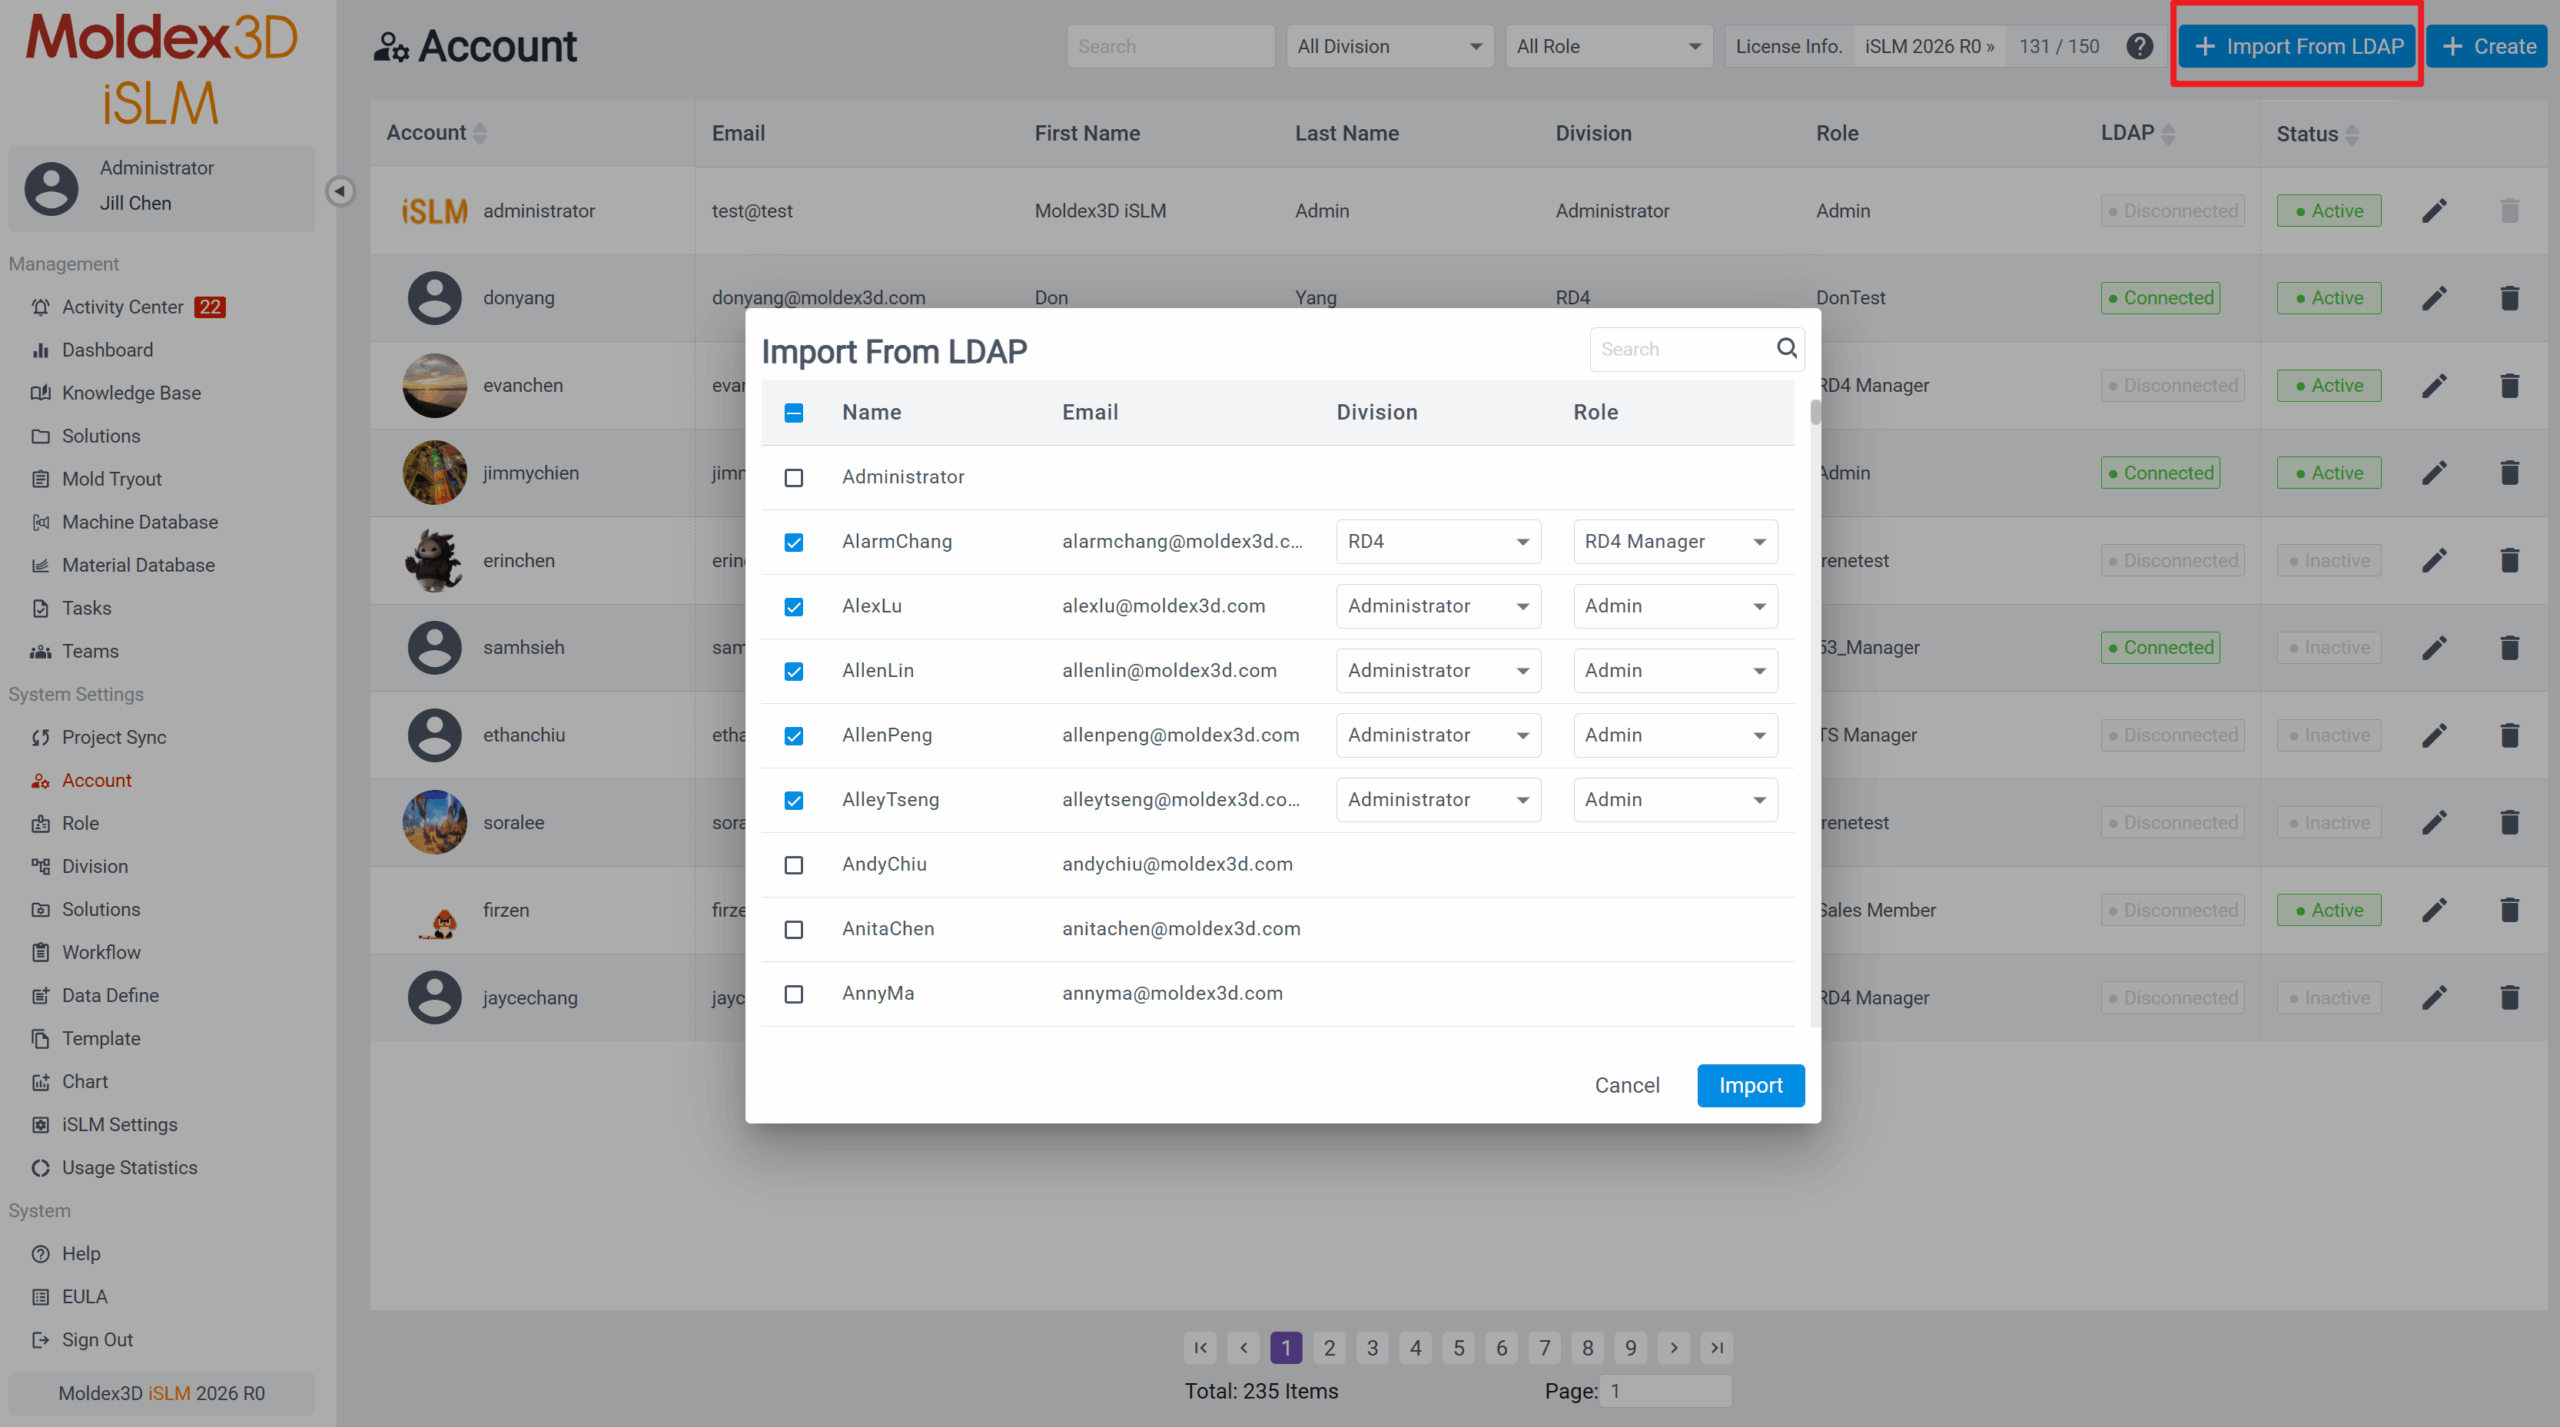This screenshot has height=1427, width=2560.
Task: Go to the previous page arrow
Action: coord(1243,1348)
